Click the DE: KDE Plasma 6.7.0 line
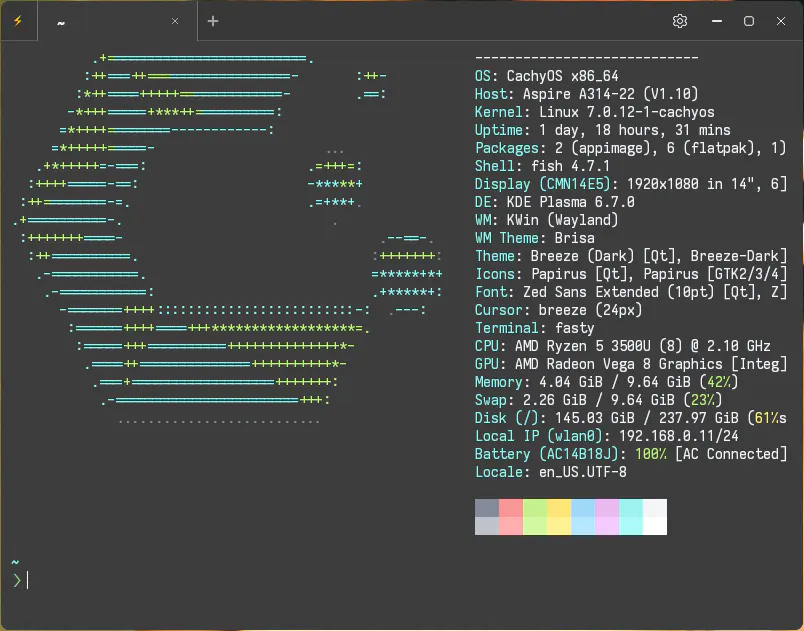The height and width of the screenshot is (631, 804). click(x=555, y=202)
